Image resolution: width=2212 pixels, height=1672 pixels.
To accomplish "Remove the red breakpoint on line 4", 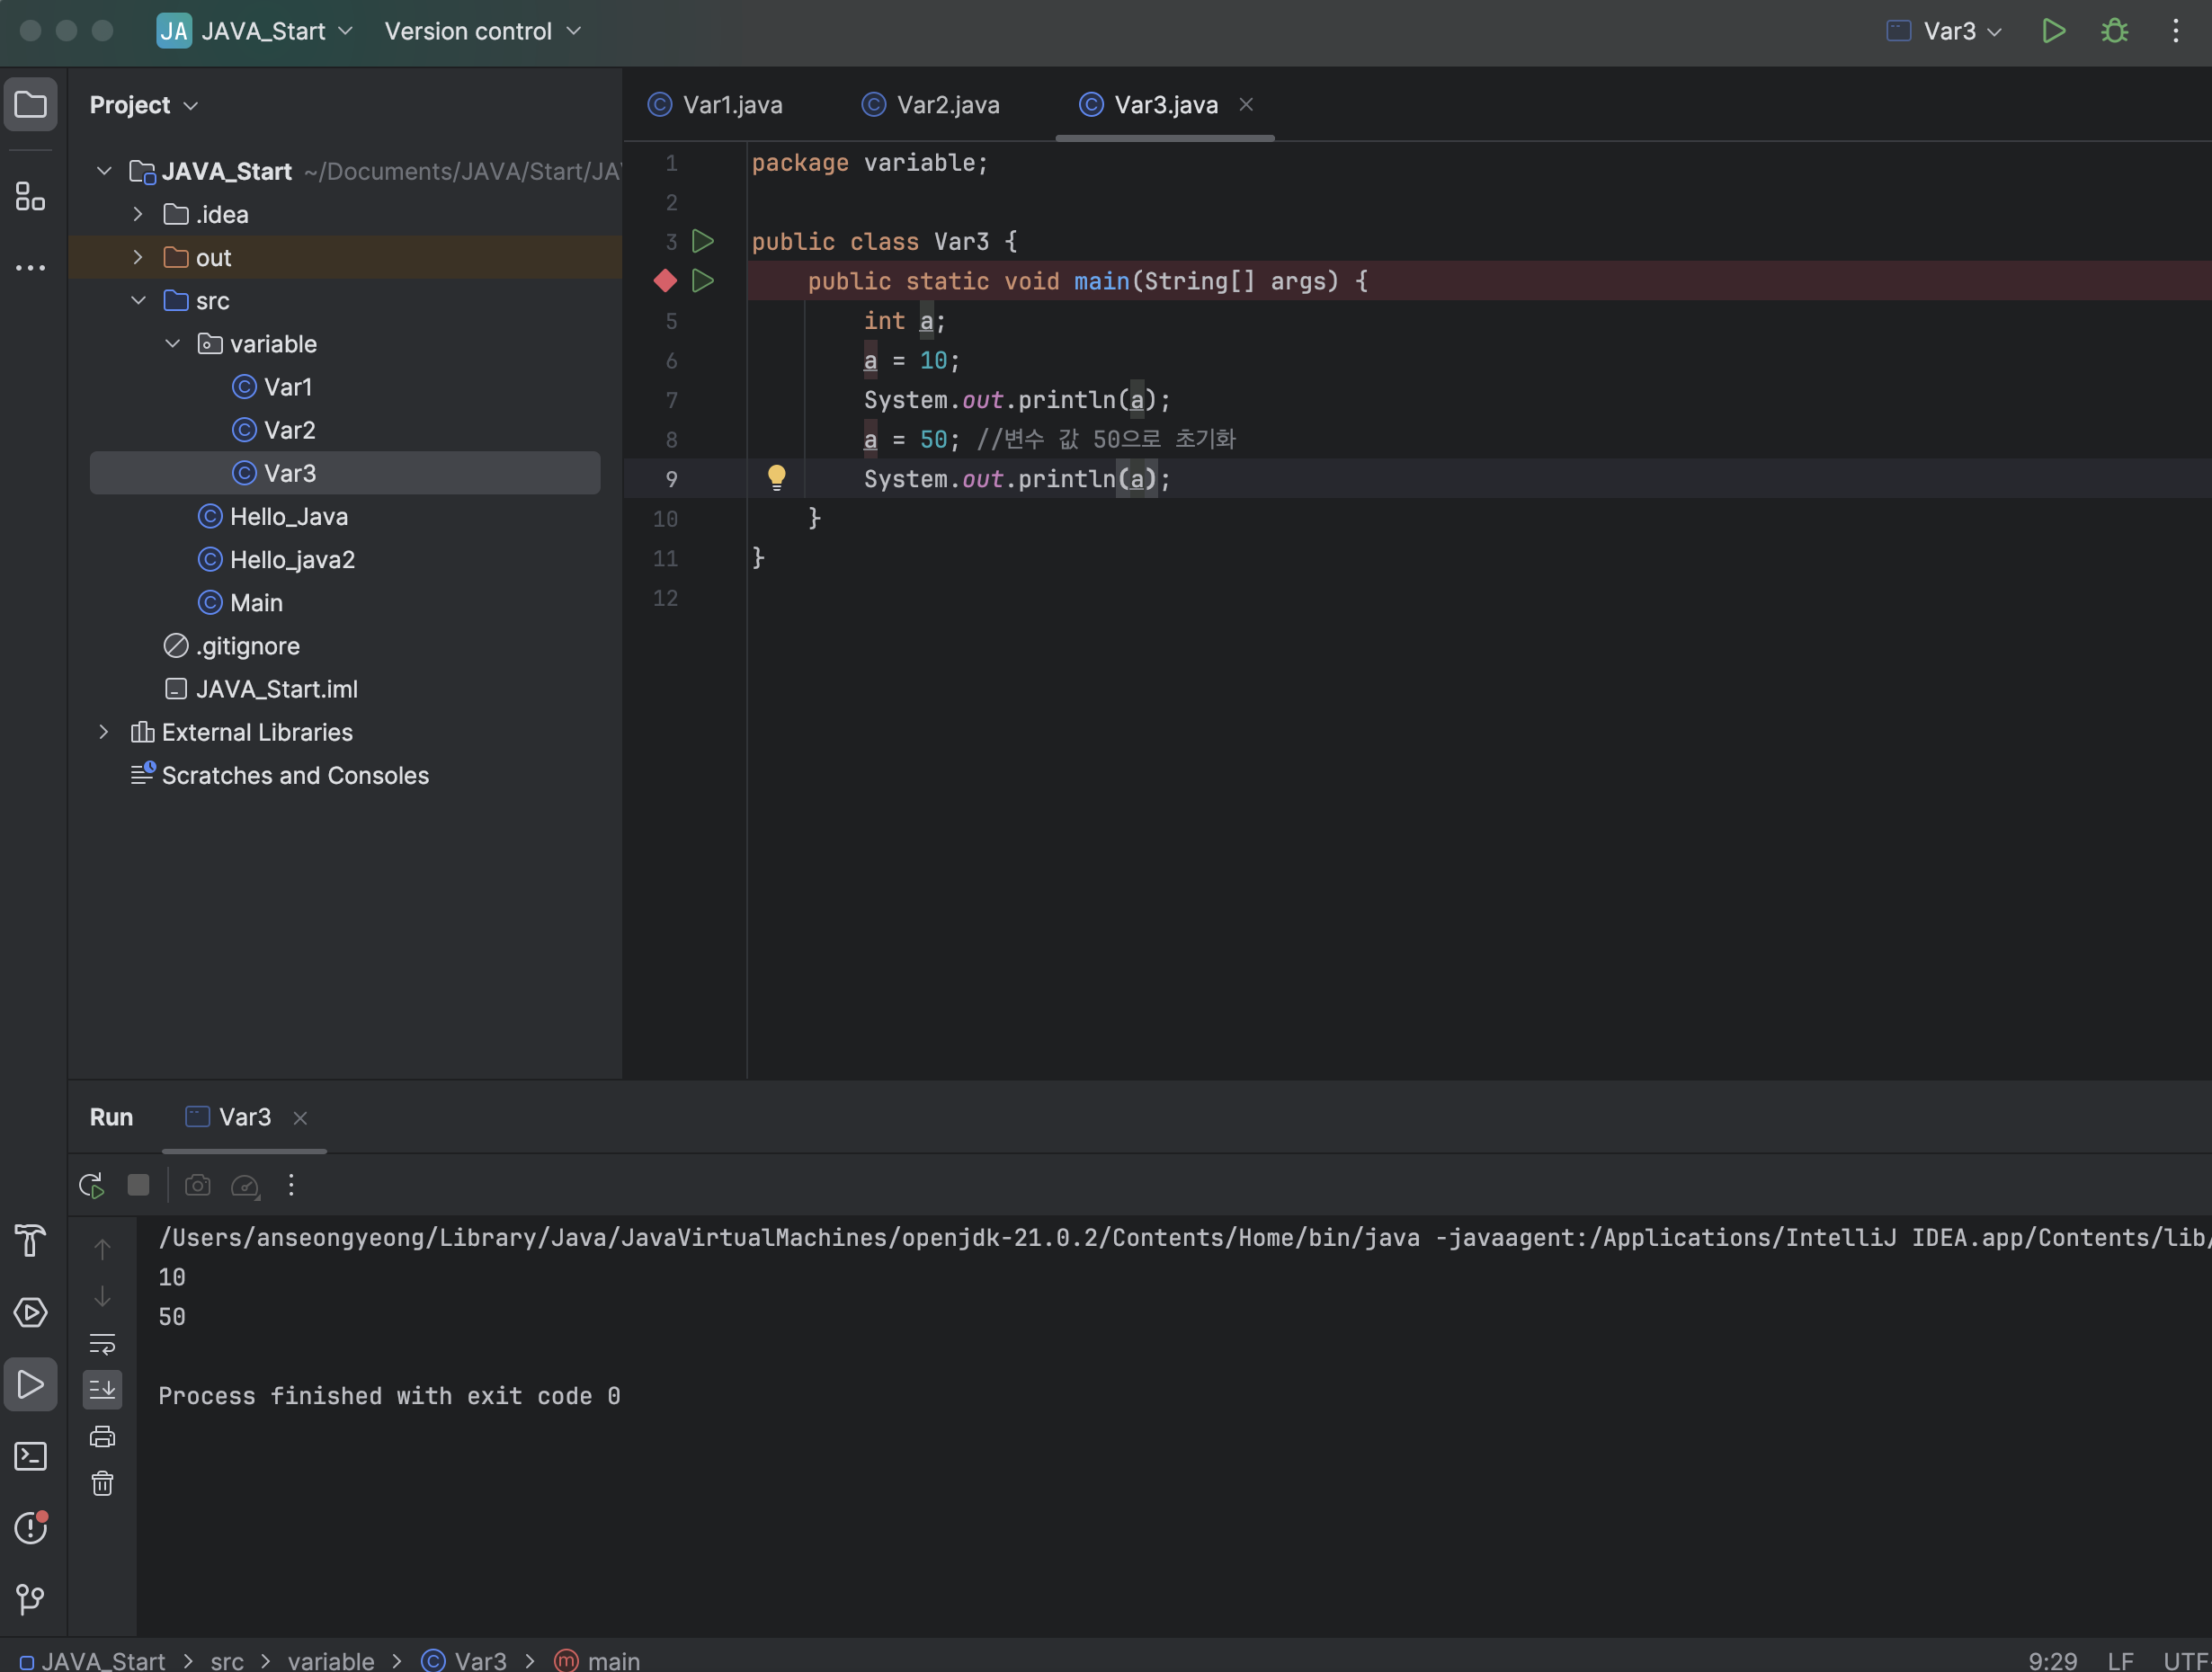I will 665,281.
